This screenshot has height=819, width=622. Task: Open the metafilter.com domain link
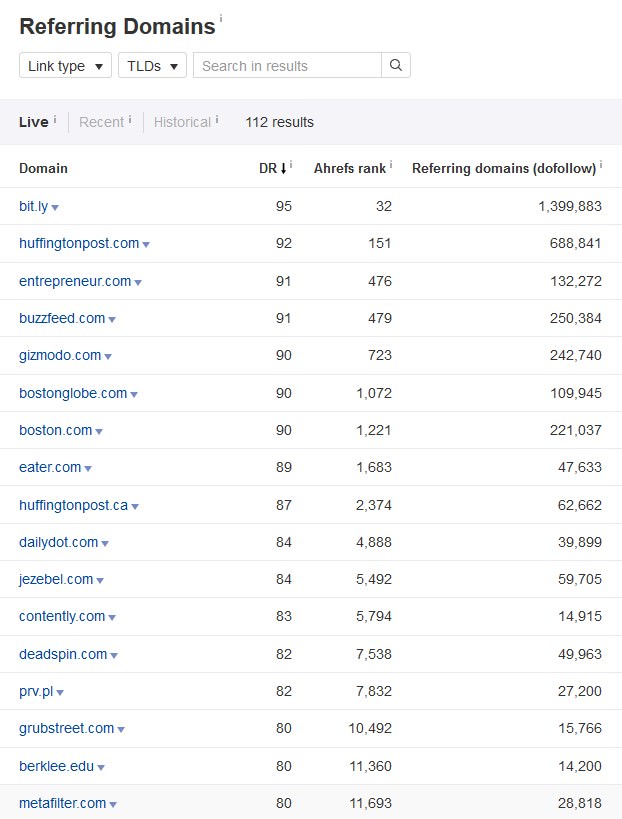[63, 803]
